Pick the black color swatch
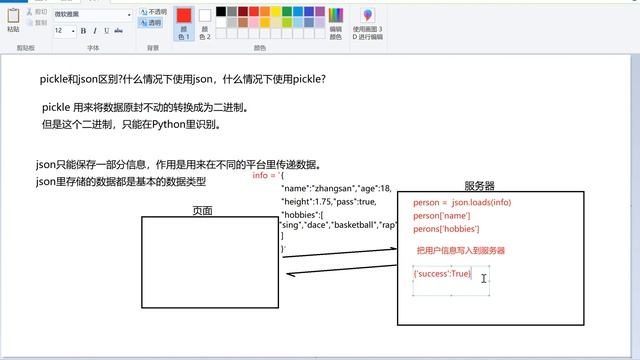Image resolution: width=640 pixels, height=360 pixels. (x=221, y=11)
